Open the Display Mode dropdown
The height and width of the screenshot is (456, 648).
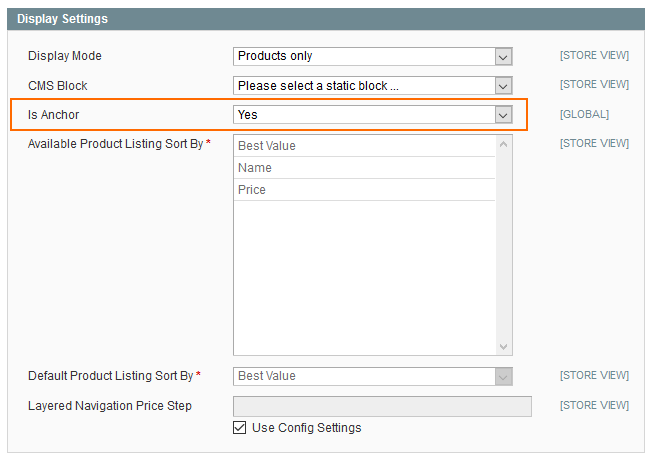373,56
